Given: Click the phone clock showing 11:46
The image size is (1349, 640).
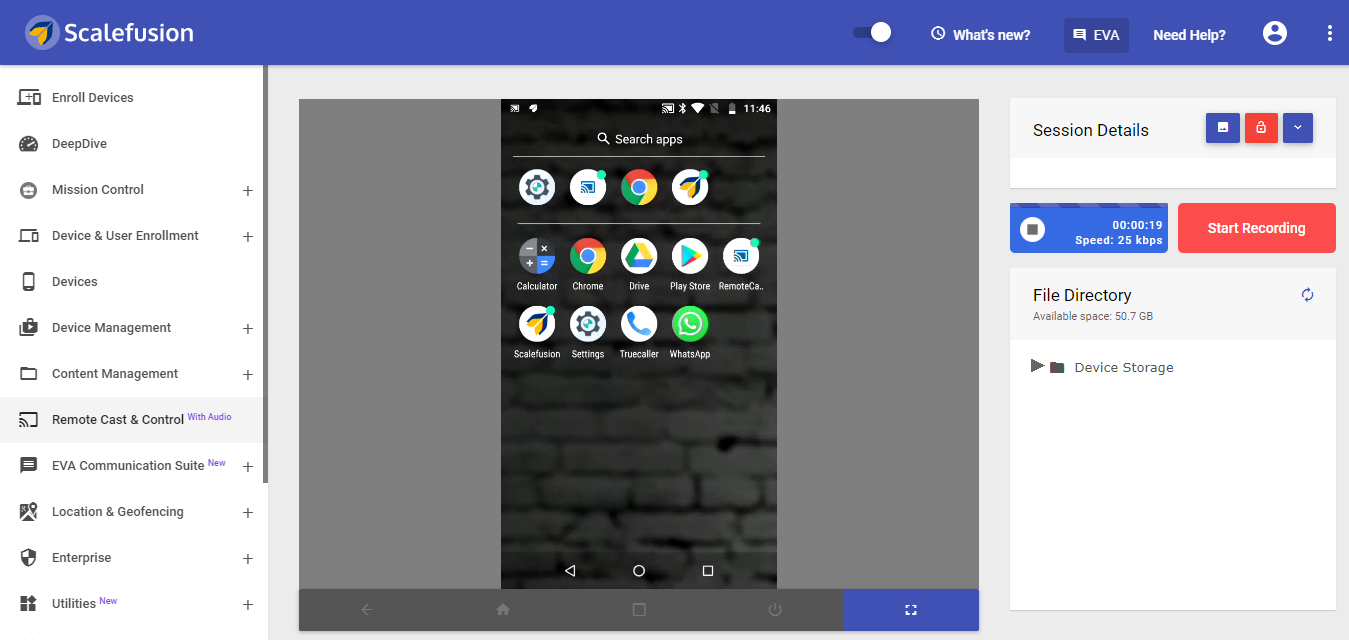Looking at the screenshot, I should point(757,108).
